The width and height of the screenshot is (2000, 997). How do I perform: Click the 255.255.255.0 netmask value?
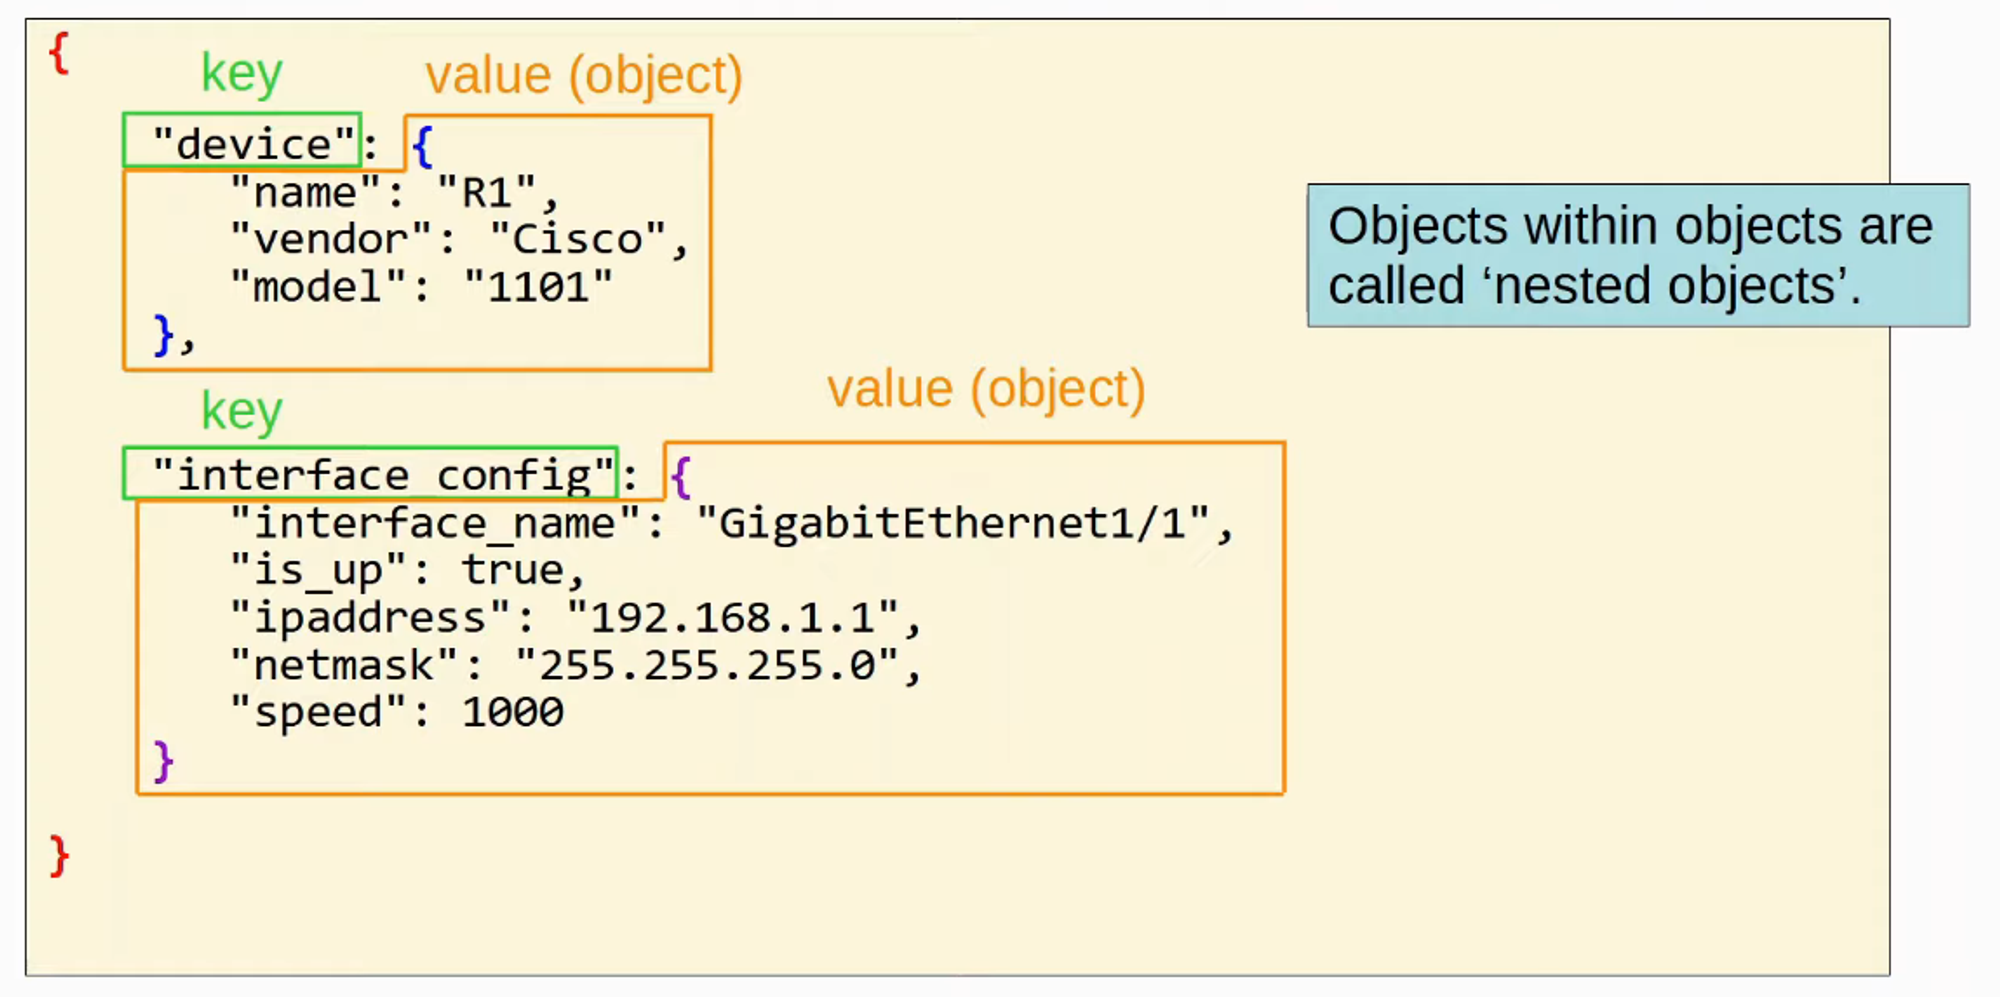point(707,665)
